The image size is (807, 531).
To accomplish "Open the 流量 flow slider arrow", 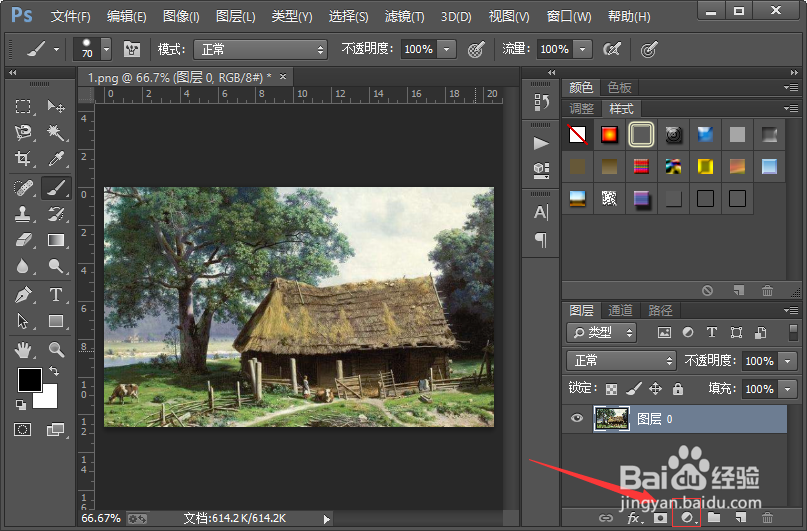I will [x=583, y=49].
